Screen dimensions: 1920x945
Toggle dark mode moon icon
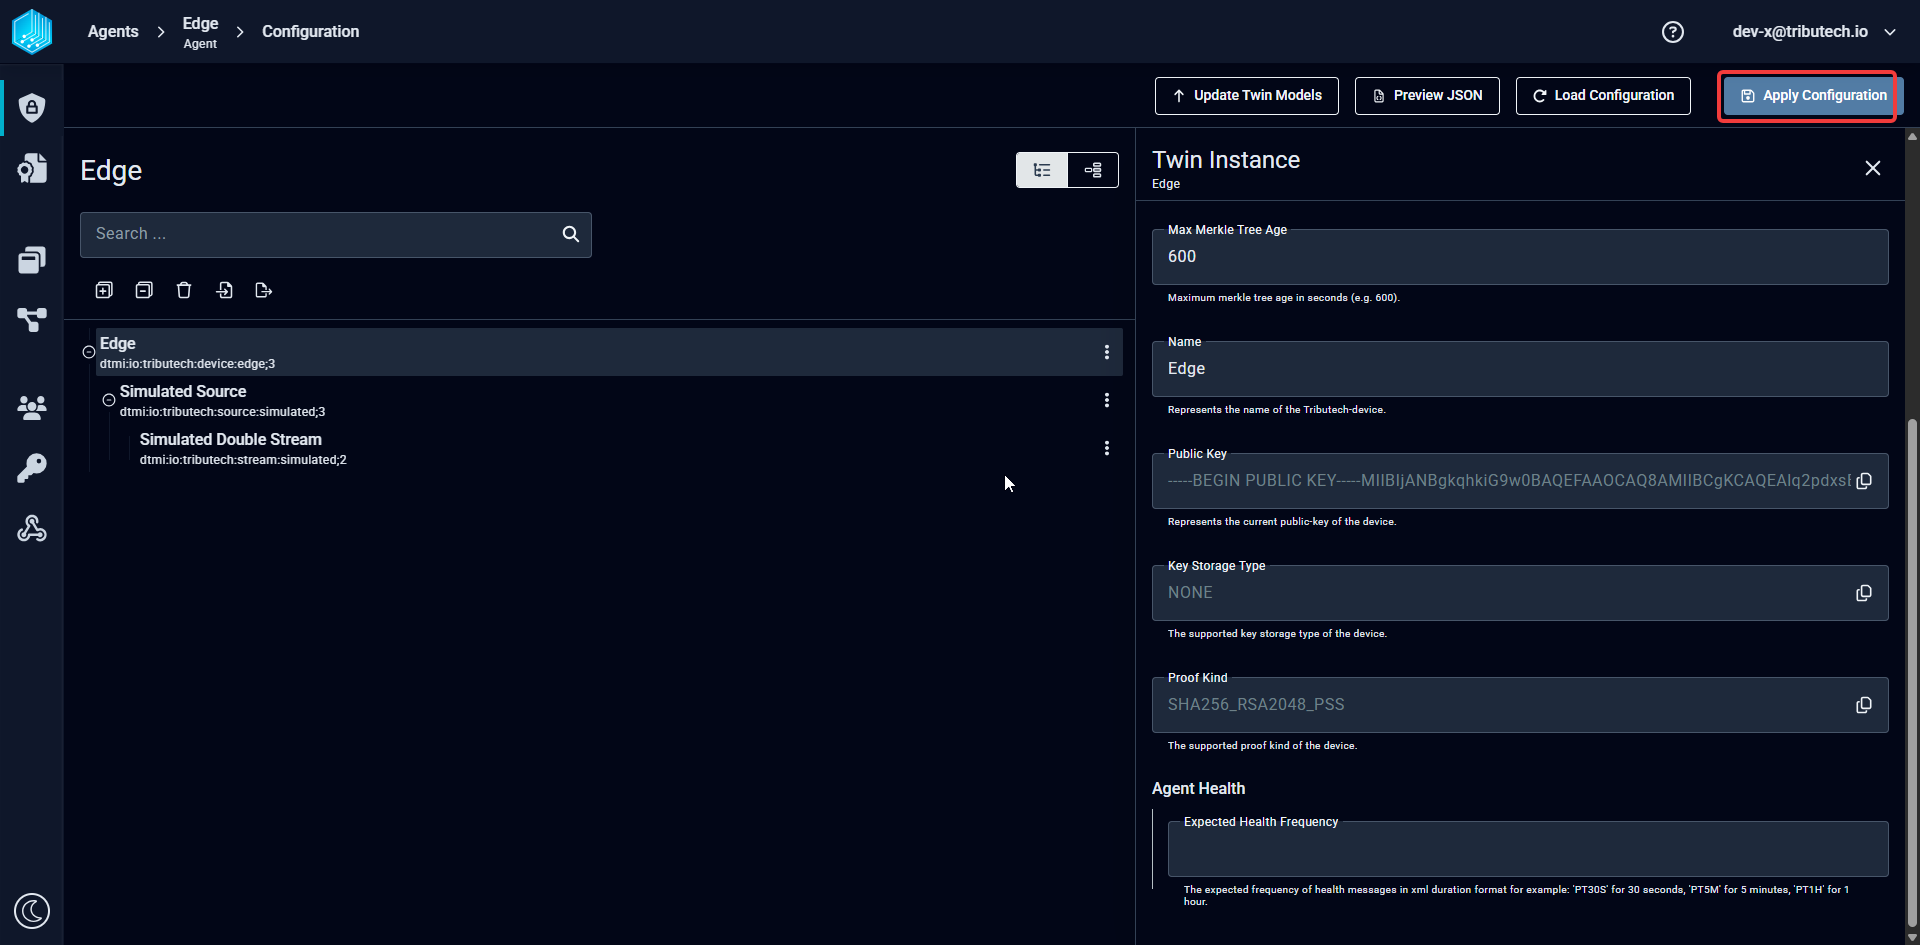(32, 911)
